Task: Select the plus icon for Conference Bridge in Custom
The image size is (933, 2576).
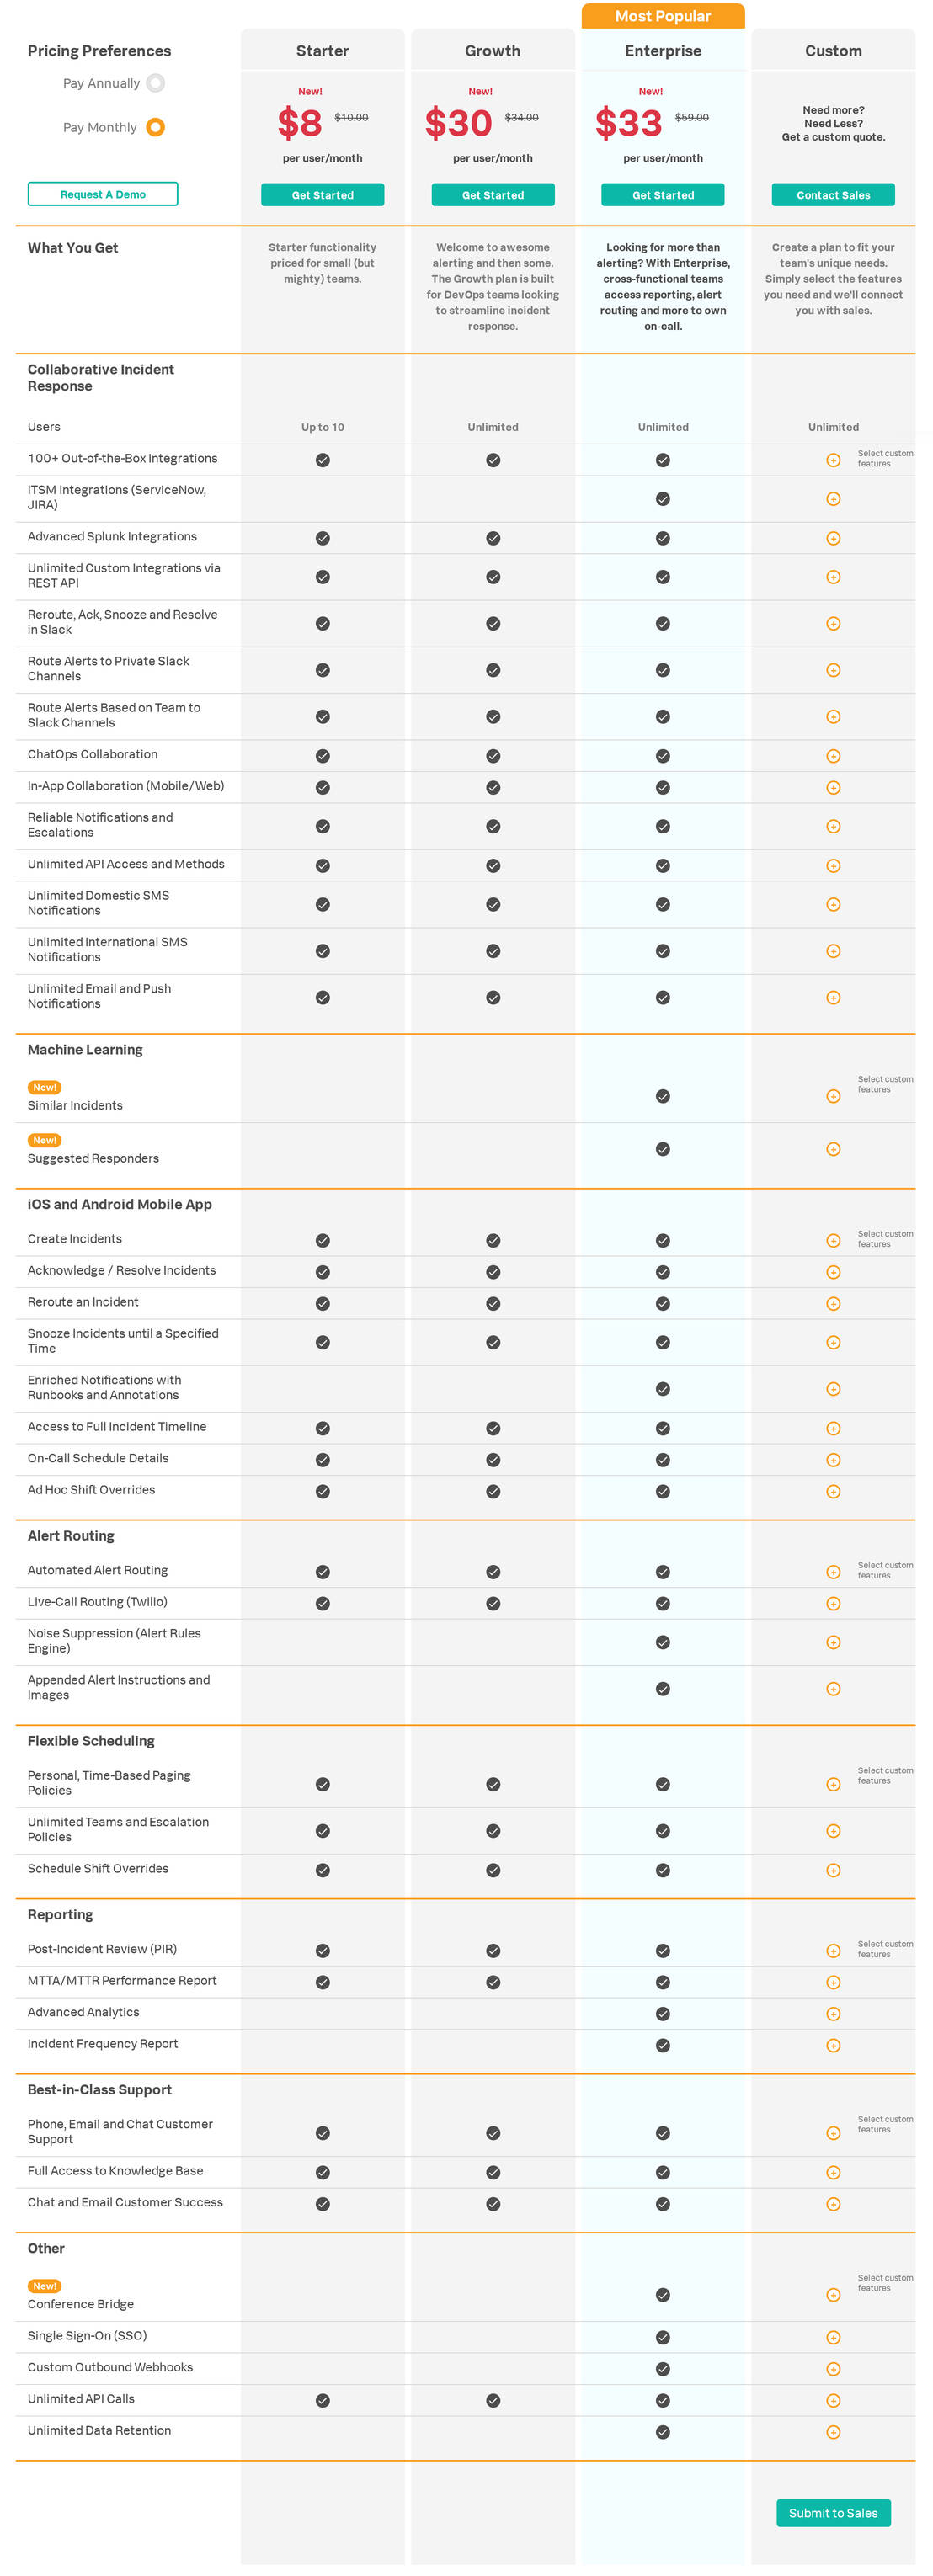Action: coord(833,2295)
